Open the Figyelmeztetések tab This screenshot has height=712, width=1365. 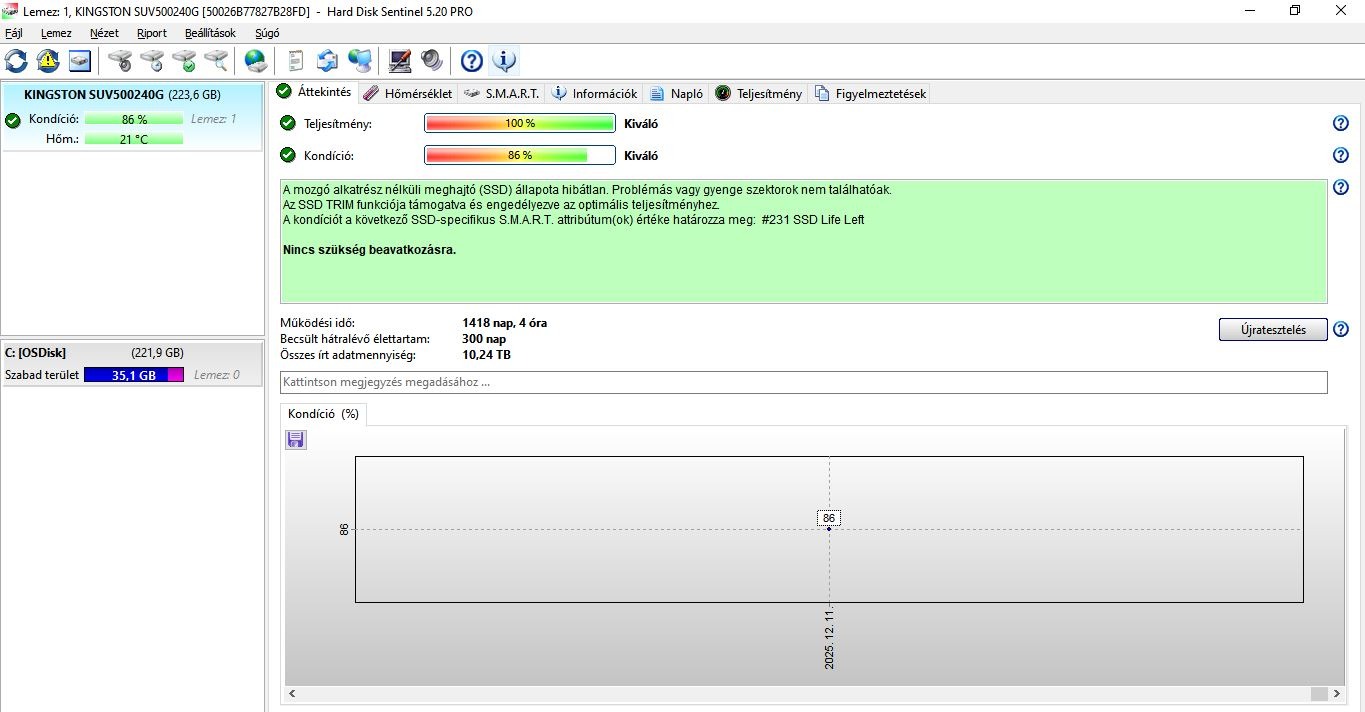pyautogui.click(x=870, y=94)
